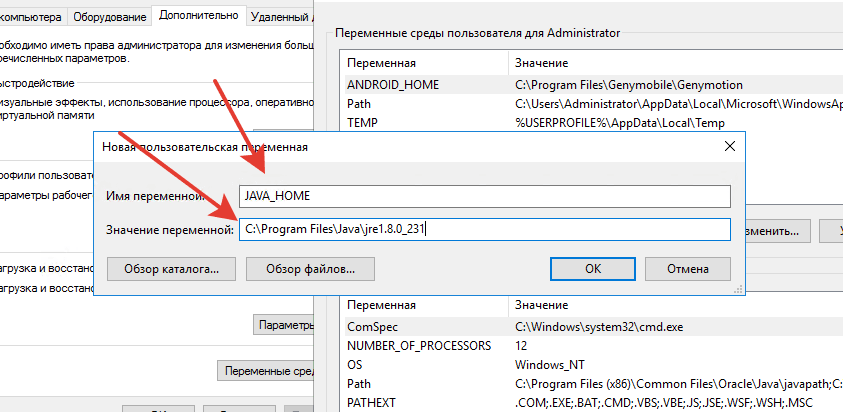Click the JAVA_HOME variable name field
Image resolution: width=843 pixels, height=412 pixels.
point(485,196)
